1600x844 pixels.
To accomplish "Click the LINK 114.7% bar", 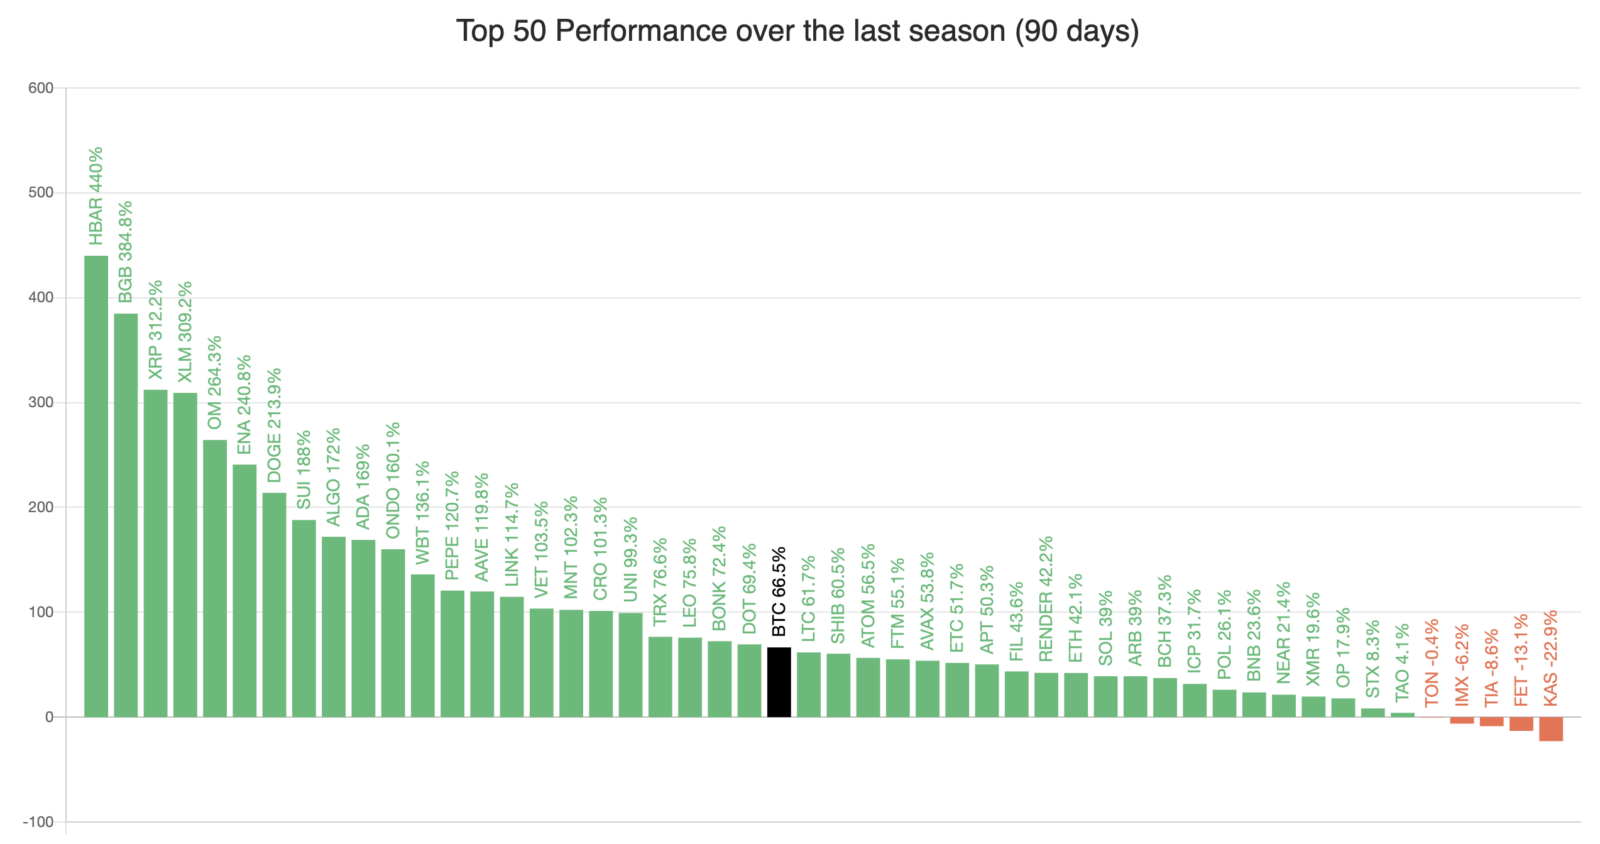I will (x=512, y=657).
